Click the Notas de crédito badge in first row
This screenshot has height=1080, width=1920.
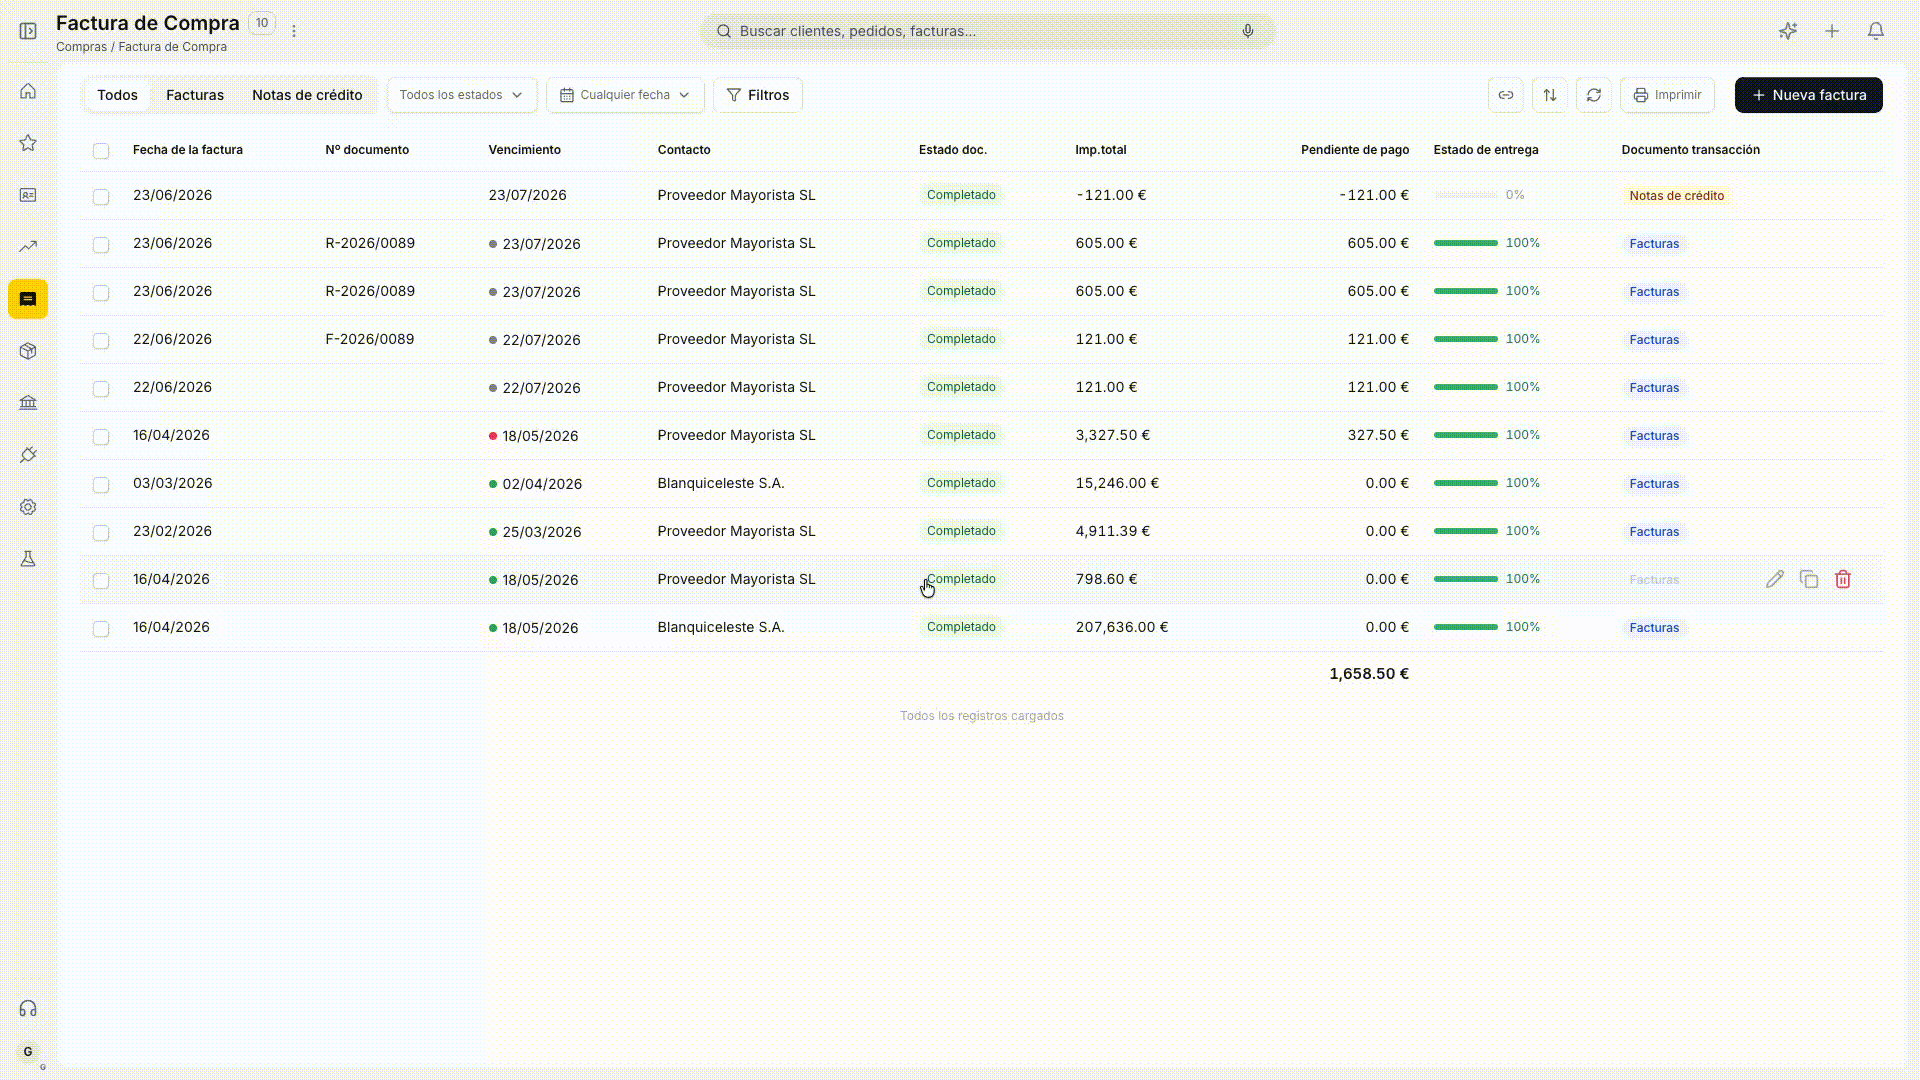(x=1677, y=196)
